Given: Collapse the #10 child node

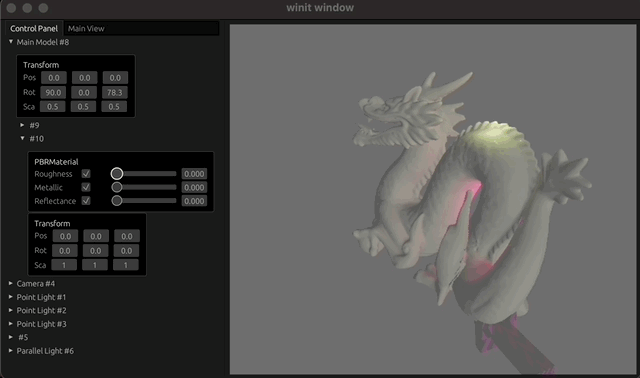Looking at the screenshot, I should (x=22, y=138).
